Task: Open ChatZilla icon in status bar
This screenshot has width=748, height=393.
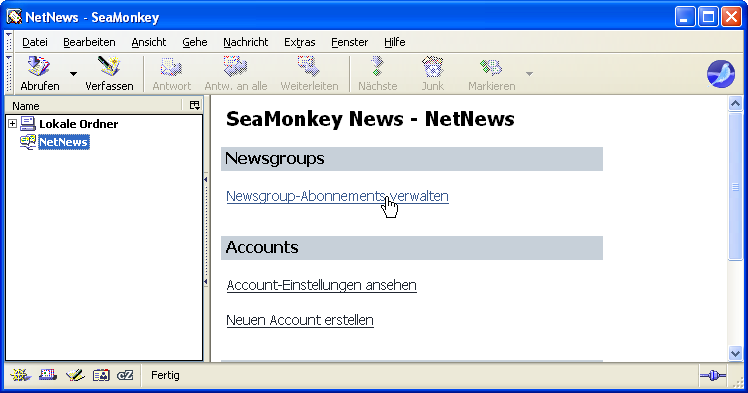Action: click(125, 375)
